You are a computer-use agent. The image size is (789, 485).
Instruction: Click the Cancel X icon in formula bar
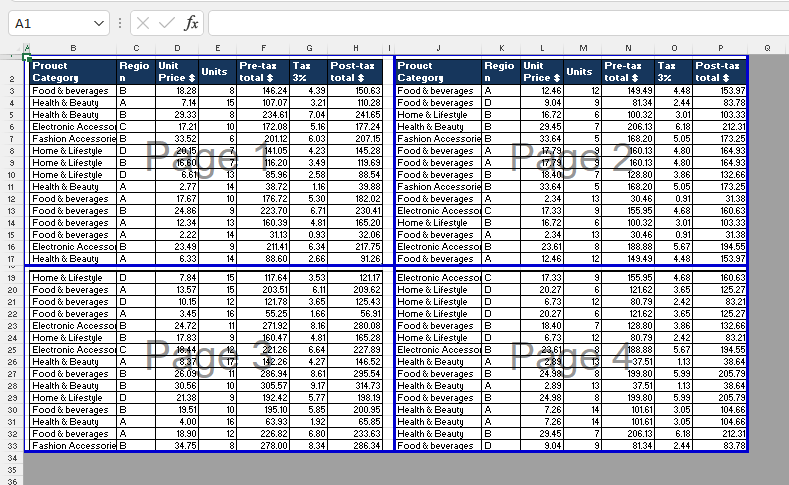point(143,23)
